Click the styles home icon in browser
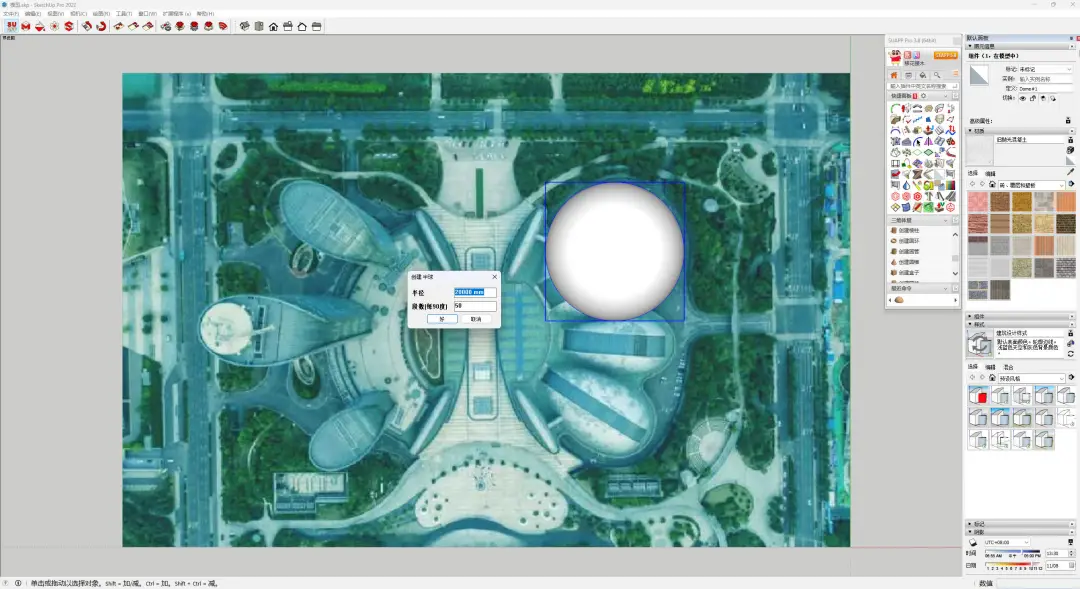 click(x=992, y=379)
